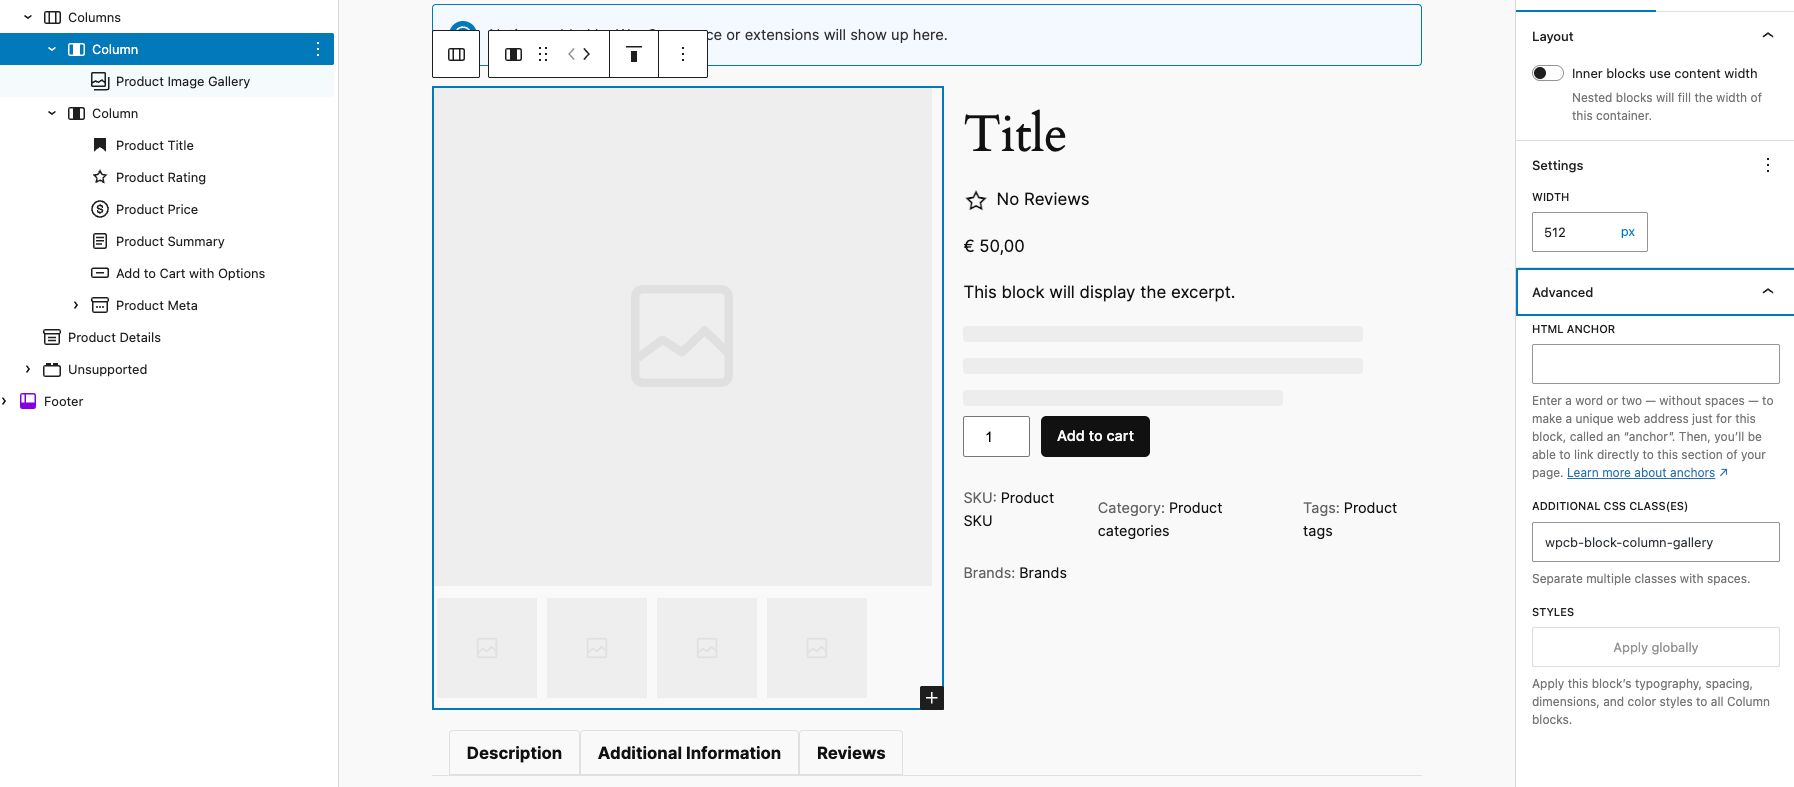Select Product Image Gallery in list view

coord(182,81)
